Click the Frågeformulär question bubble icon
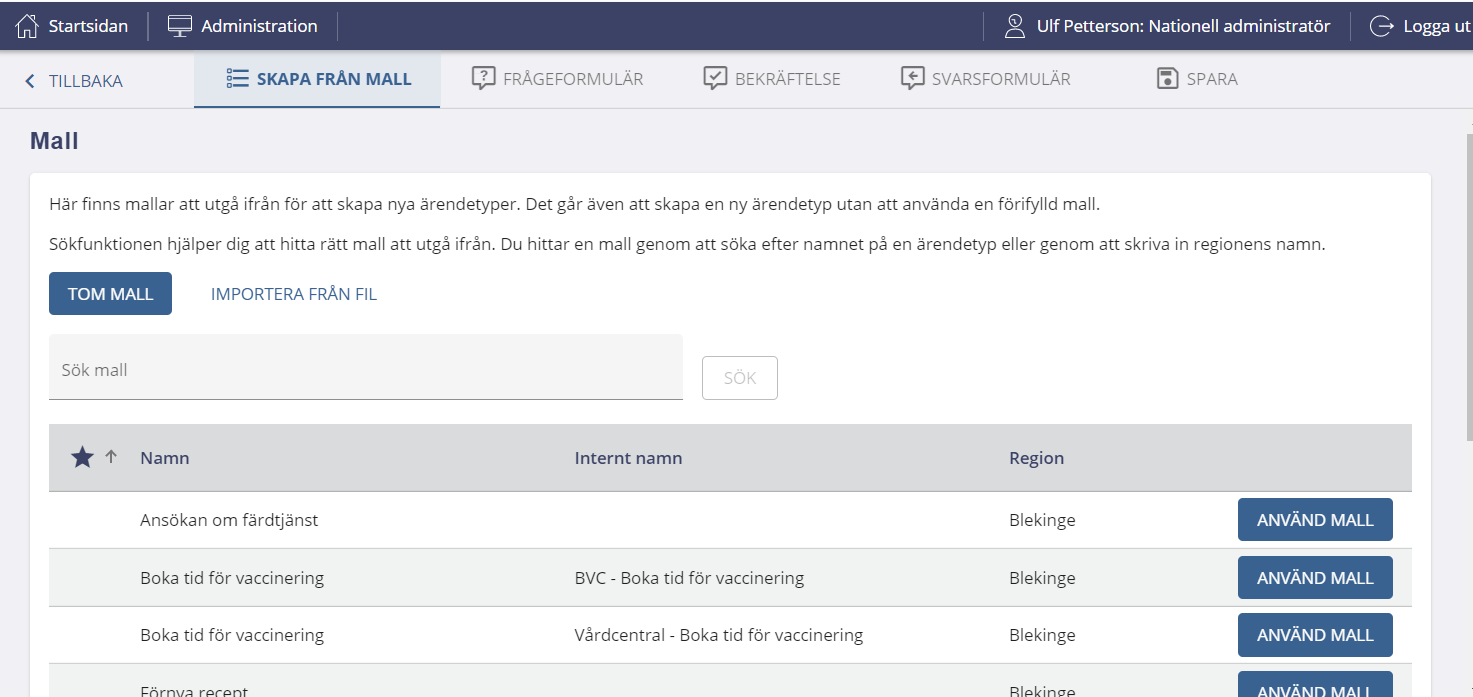 484,79
